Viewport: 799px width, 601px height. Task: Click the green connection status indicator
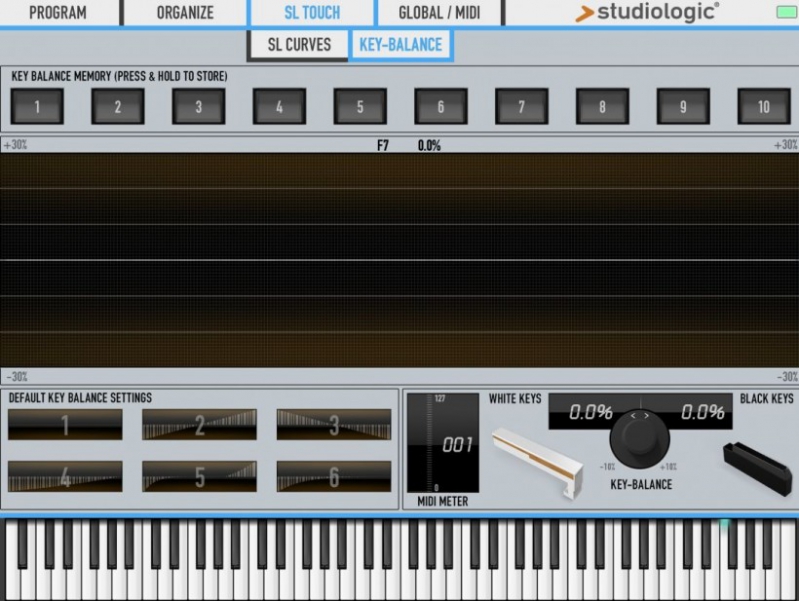point(786,12)
